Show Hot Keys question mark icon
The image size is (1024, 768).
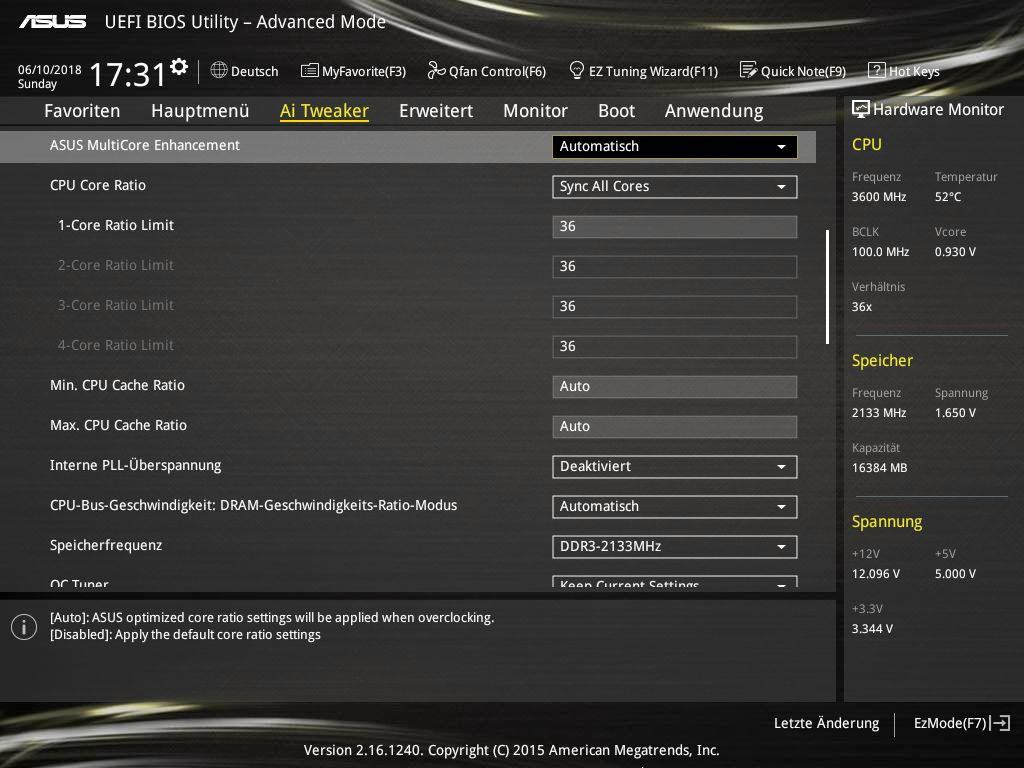(876, 71)
